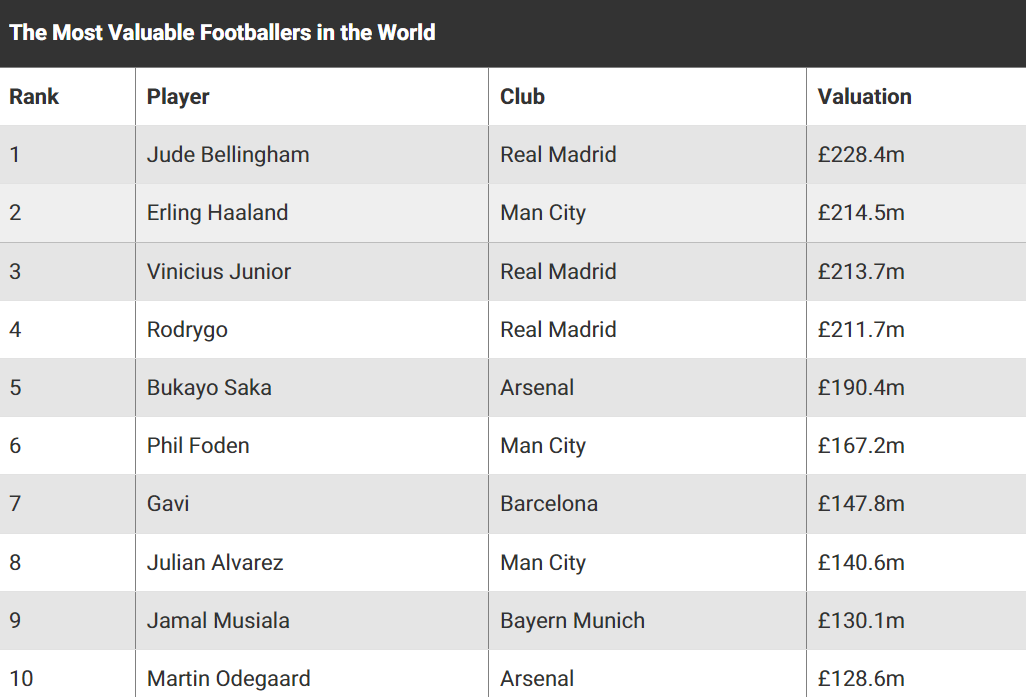Select the Bayern Munich club cell
1026x697 pixels.
tap(572, 621)
